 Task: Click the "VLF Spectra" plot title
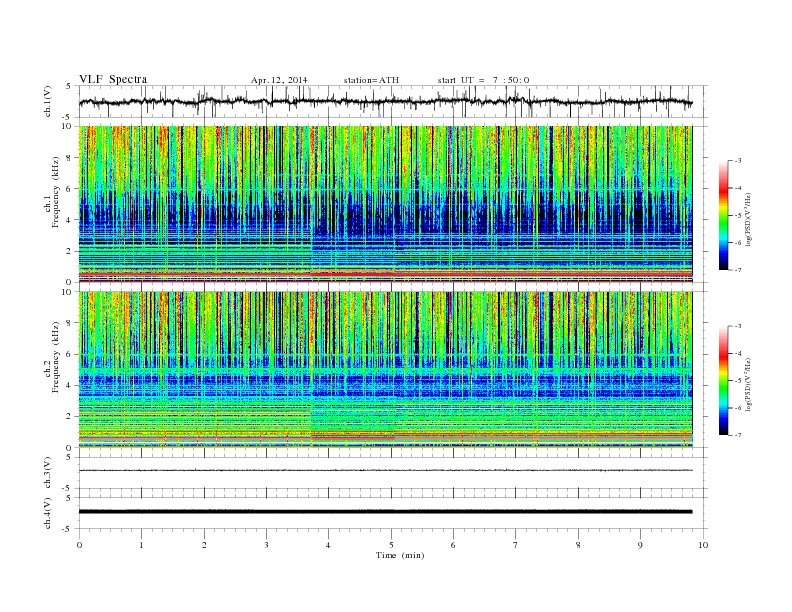click(113, 79)
